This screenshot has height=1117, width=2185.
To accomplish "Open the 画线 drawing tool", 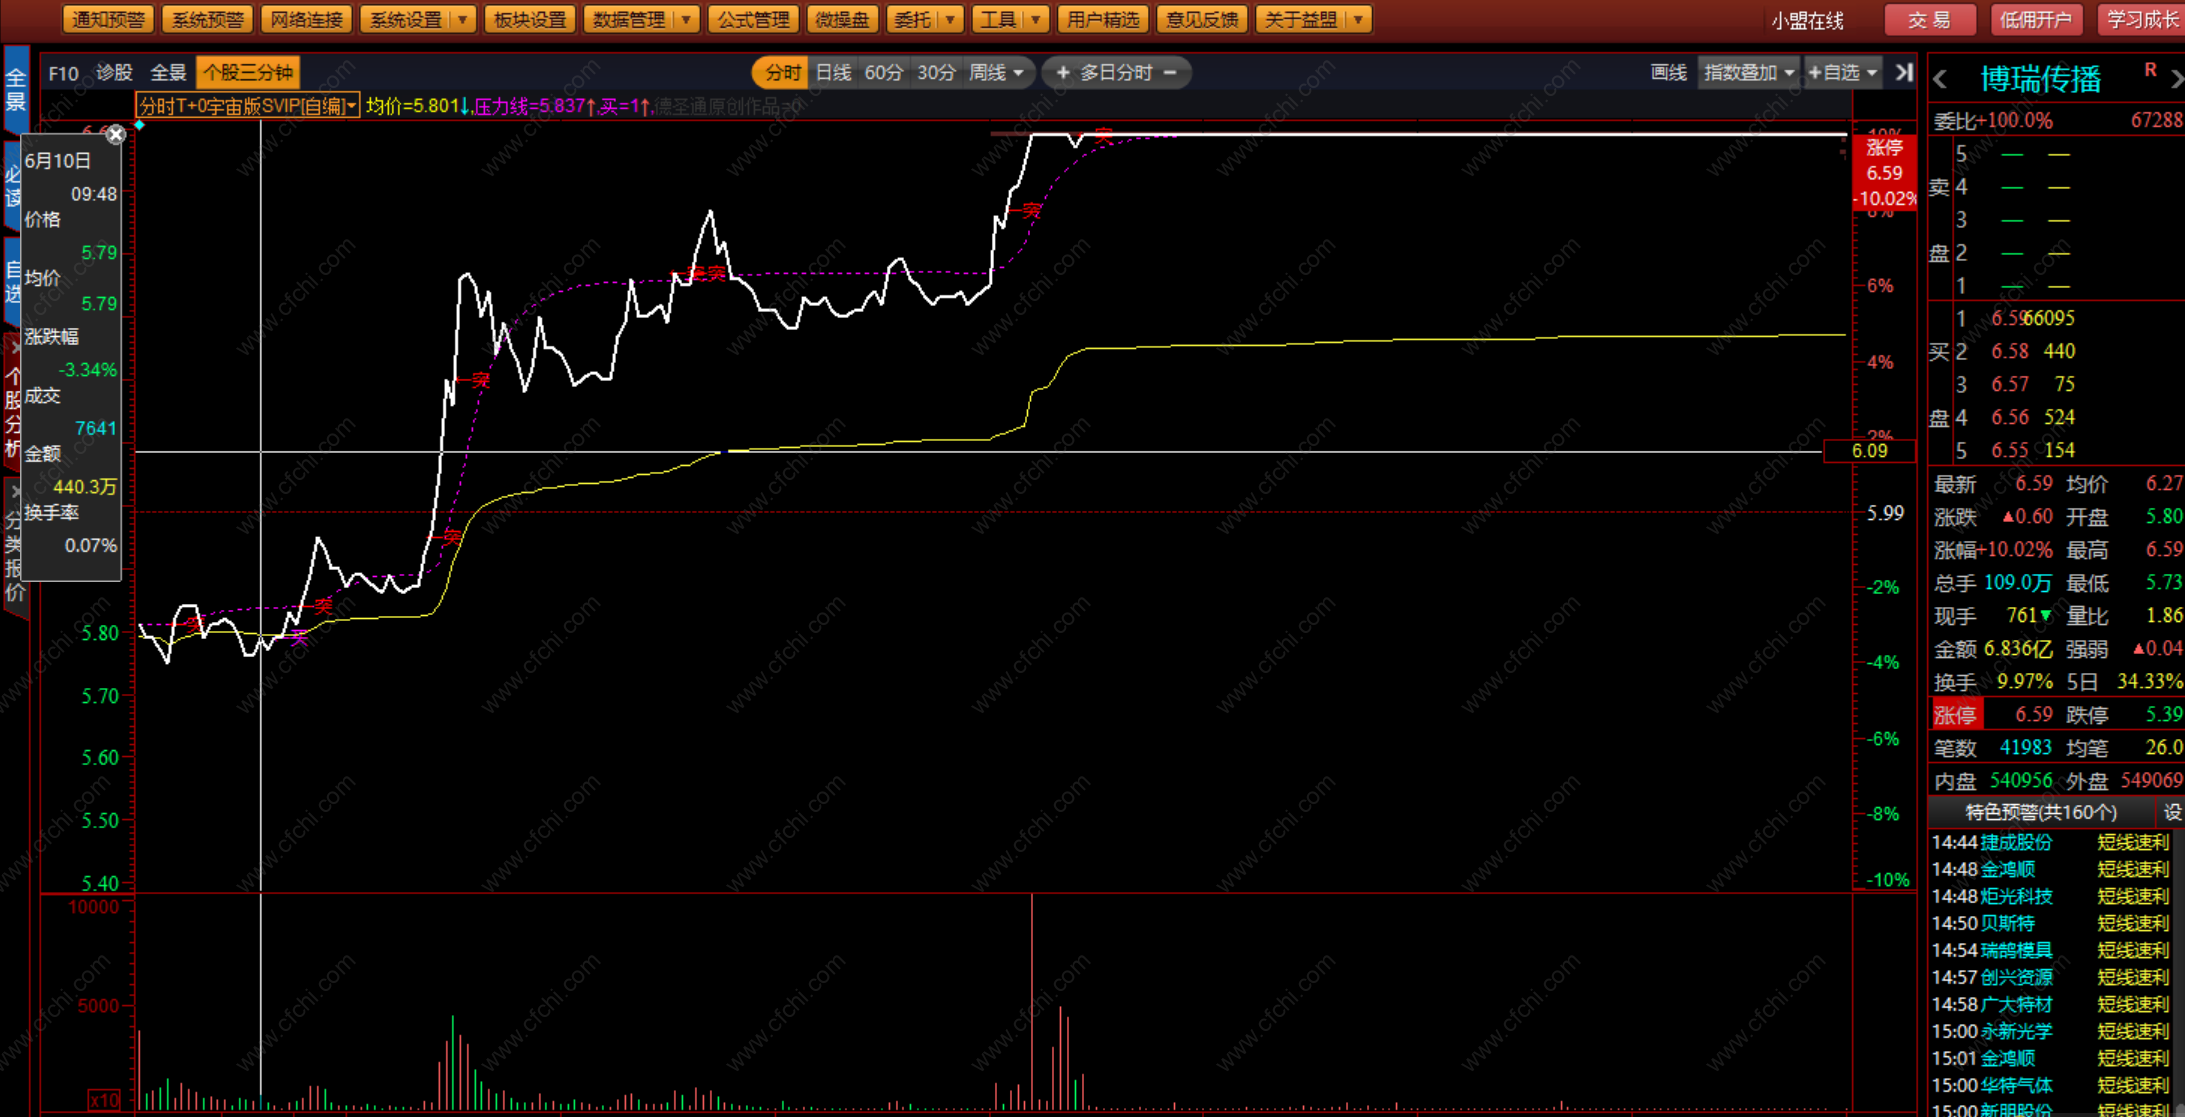I will coord(1668,73).
